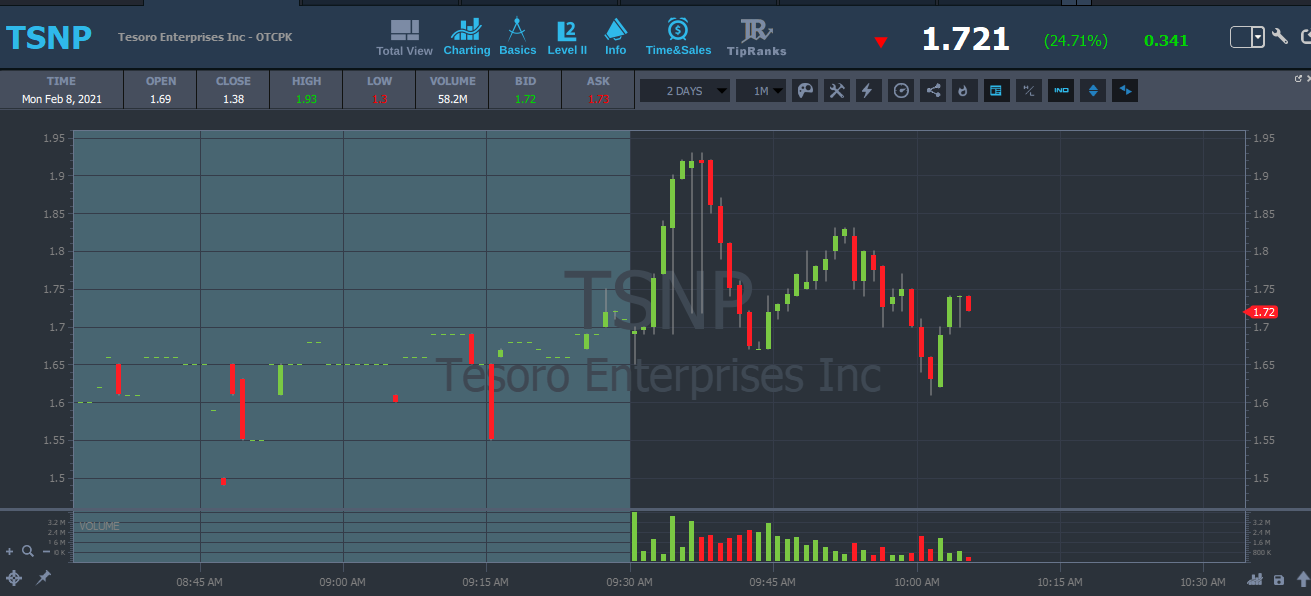Open the TipRanks view
1311x596 pixels.
point(756,37)
